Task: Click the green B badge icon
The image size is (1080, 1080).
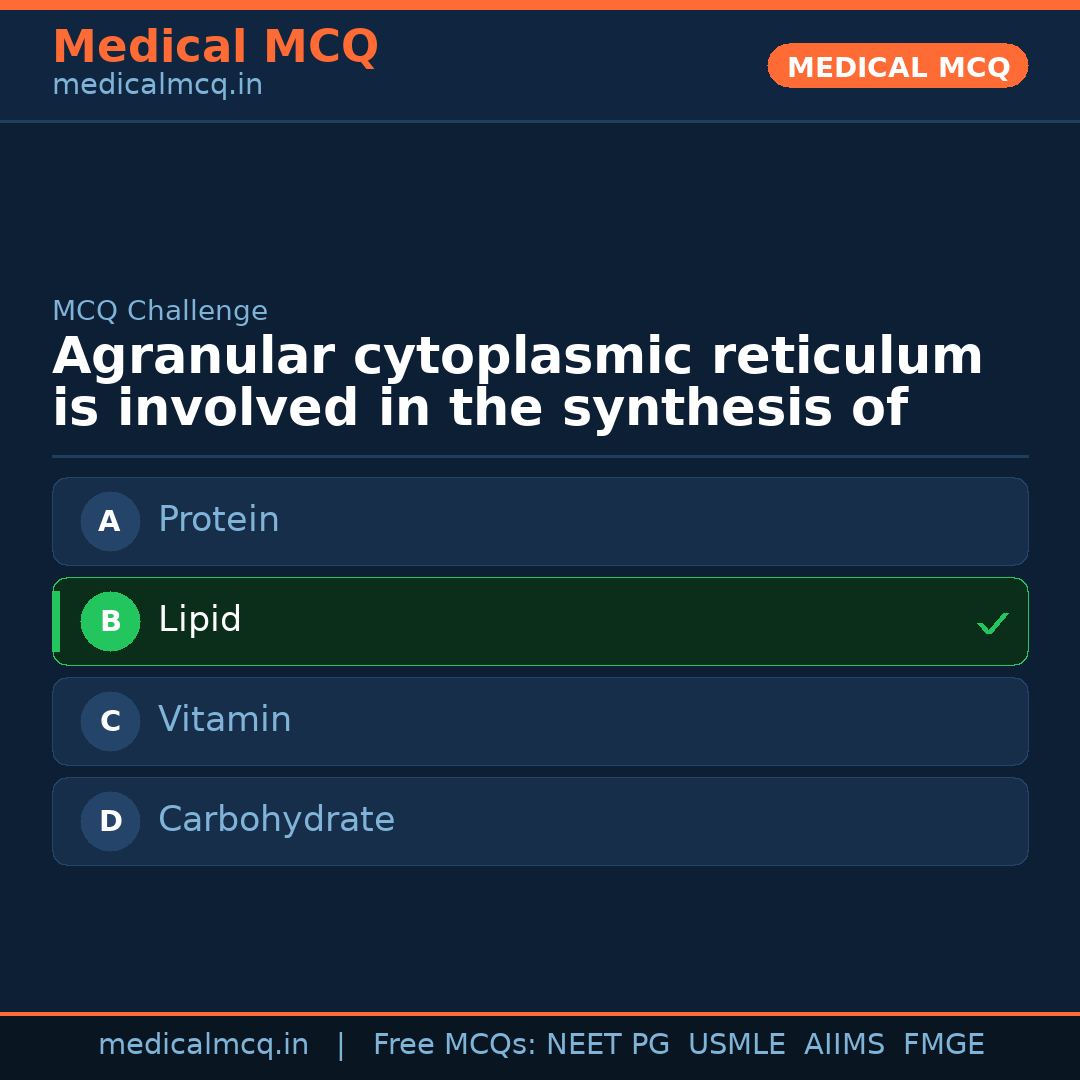Action: pos(110,621)
